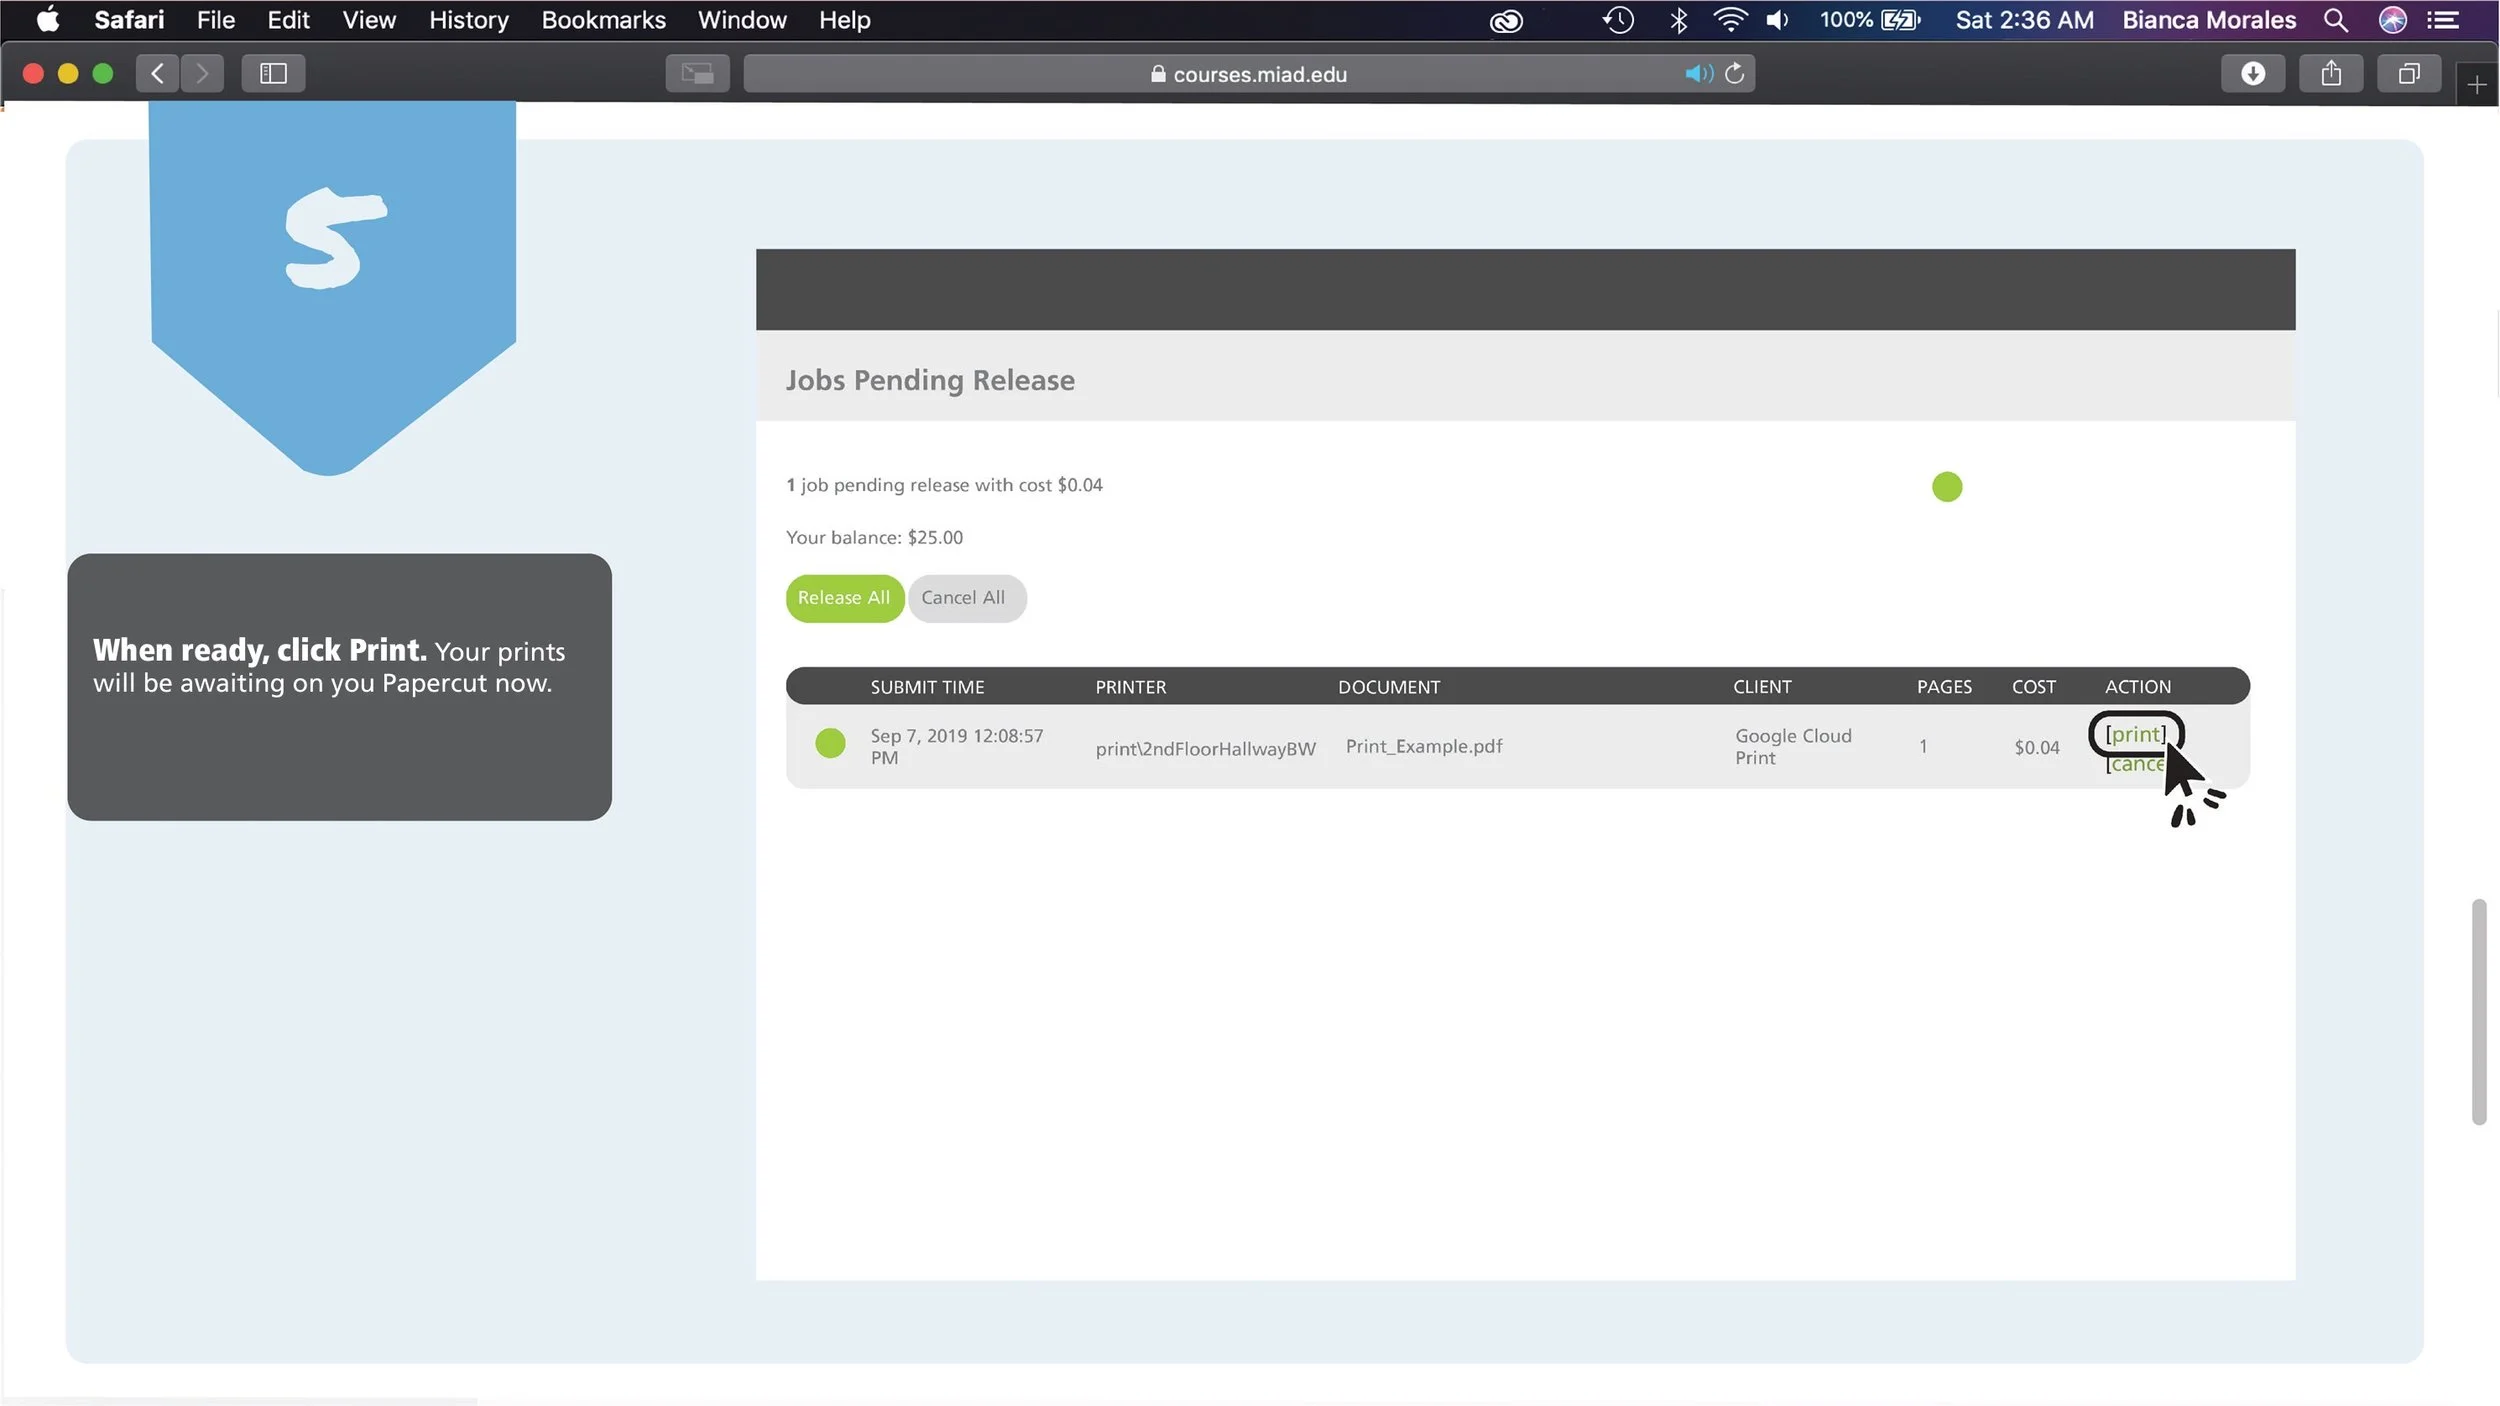This screenshot has width=2500, height=1406.
Task: Click the [print] action link
Action: pyautogui.click(x=2135, y=735)
